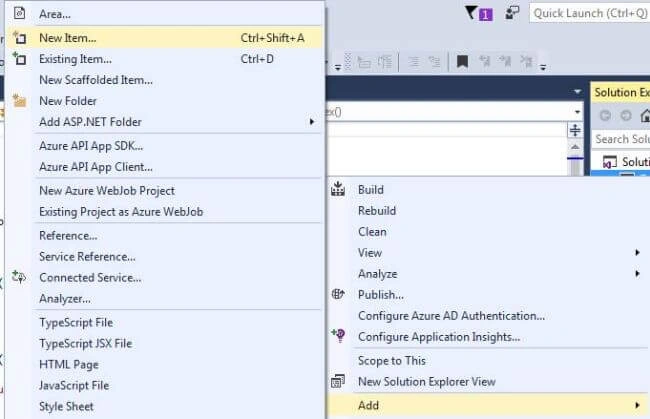Select Clean in the context menu
This screenshot has height=419, width=650.
pos(488,232)
